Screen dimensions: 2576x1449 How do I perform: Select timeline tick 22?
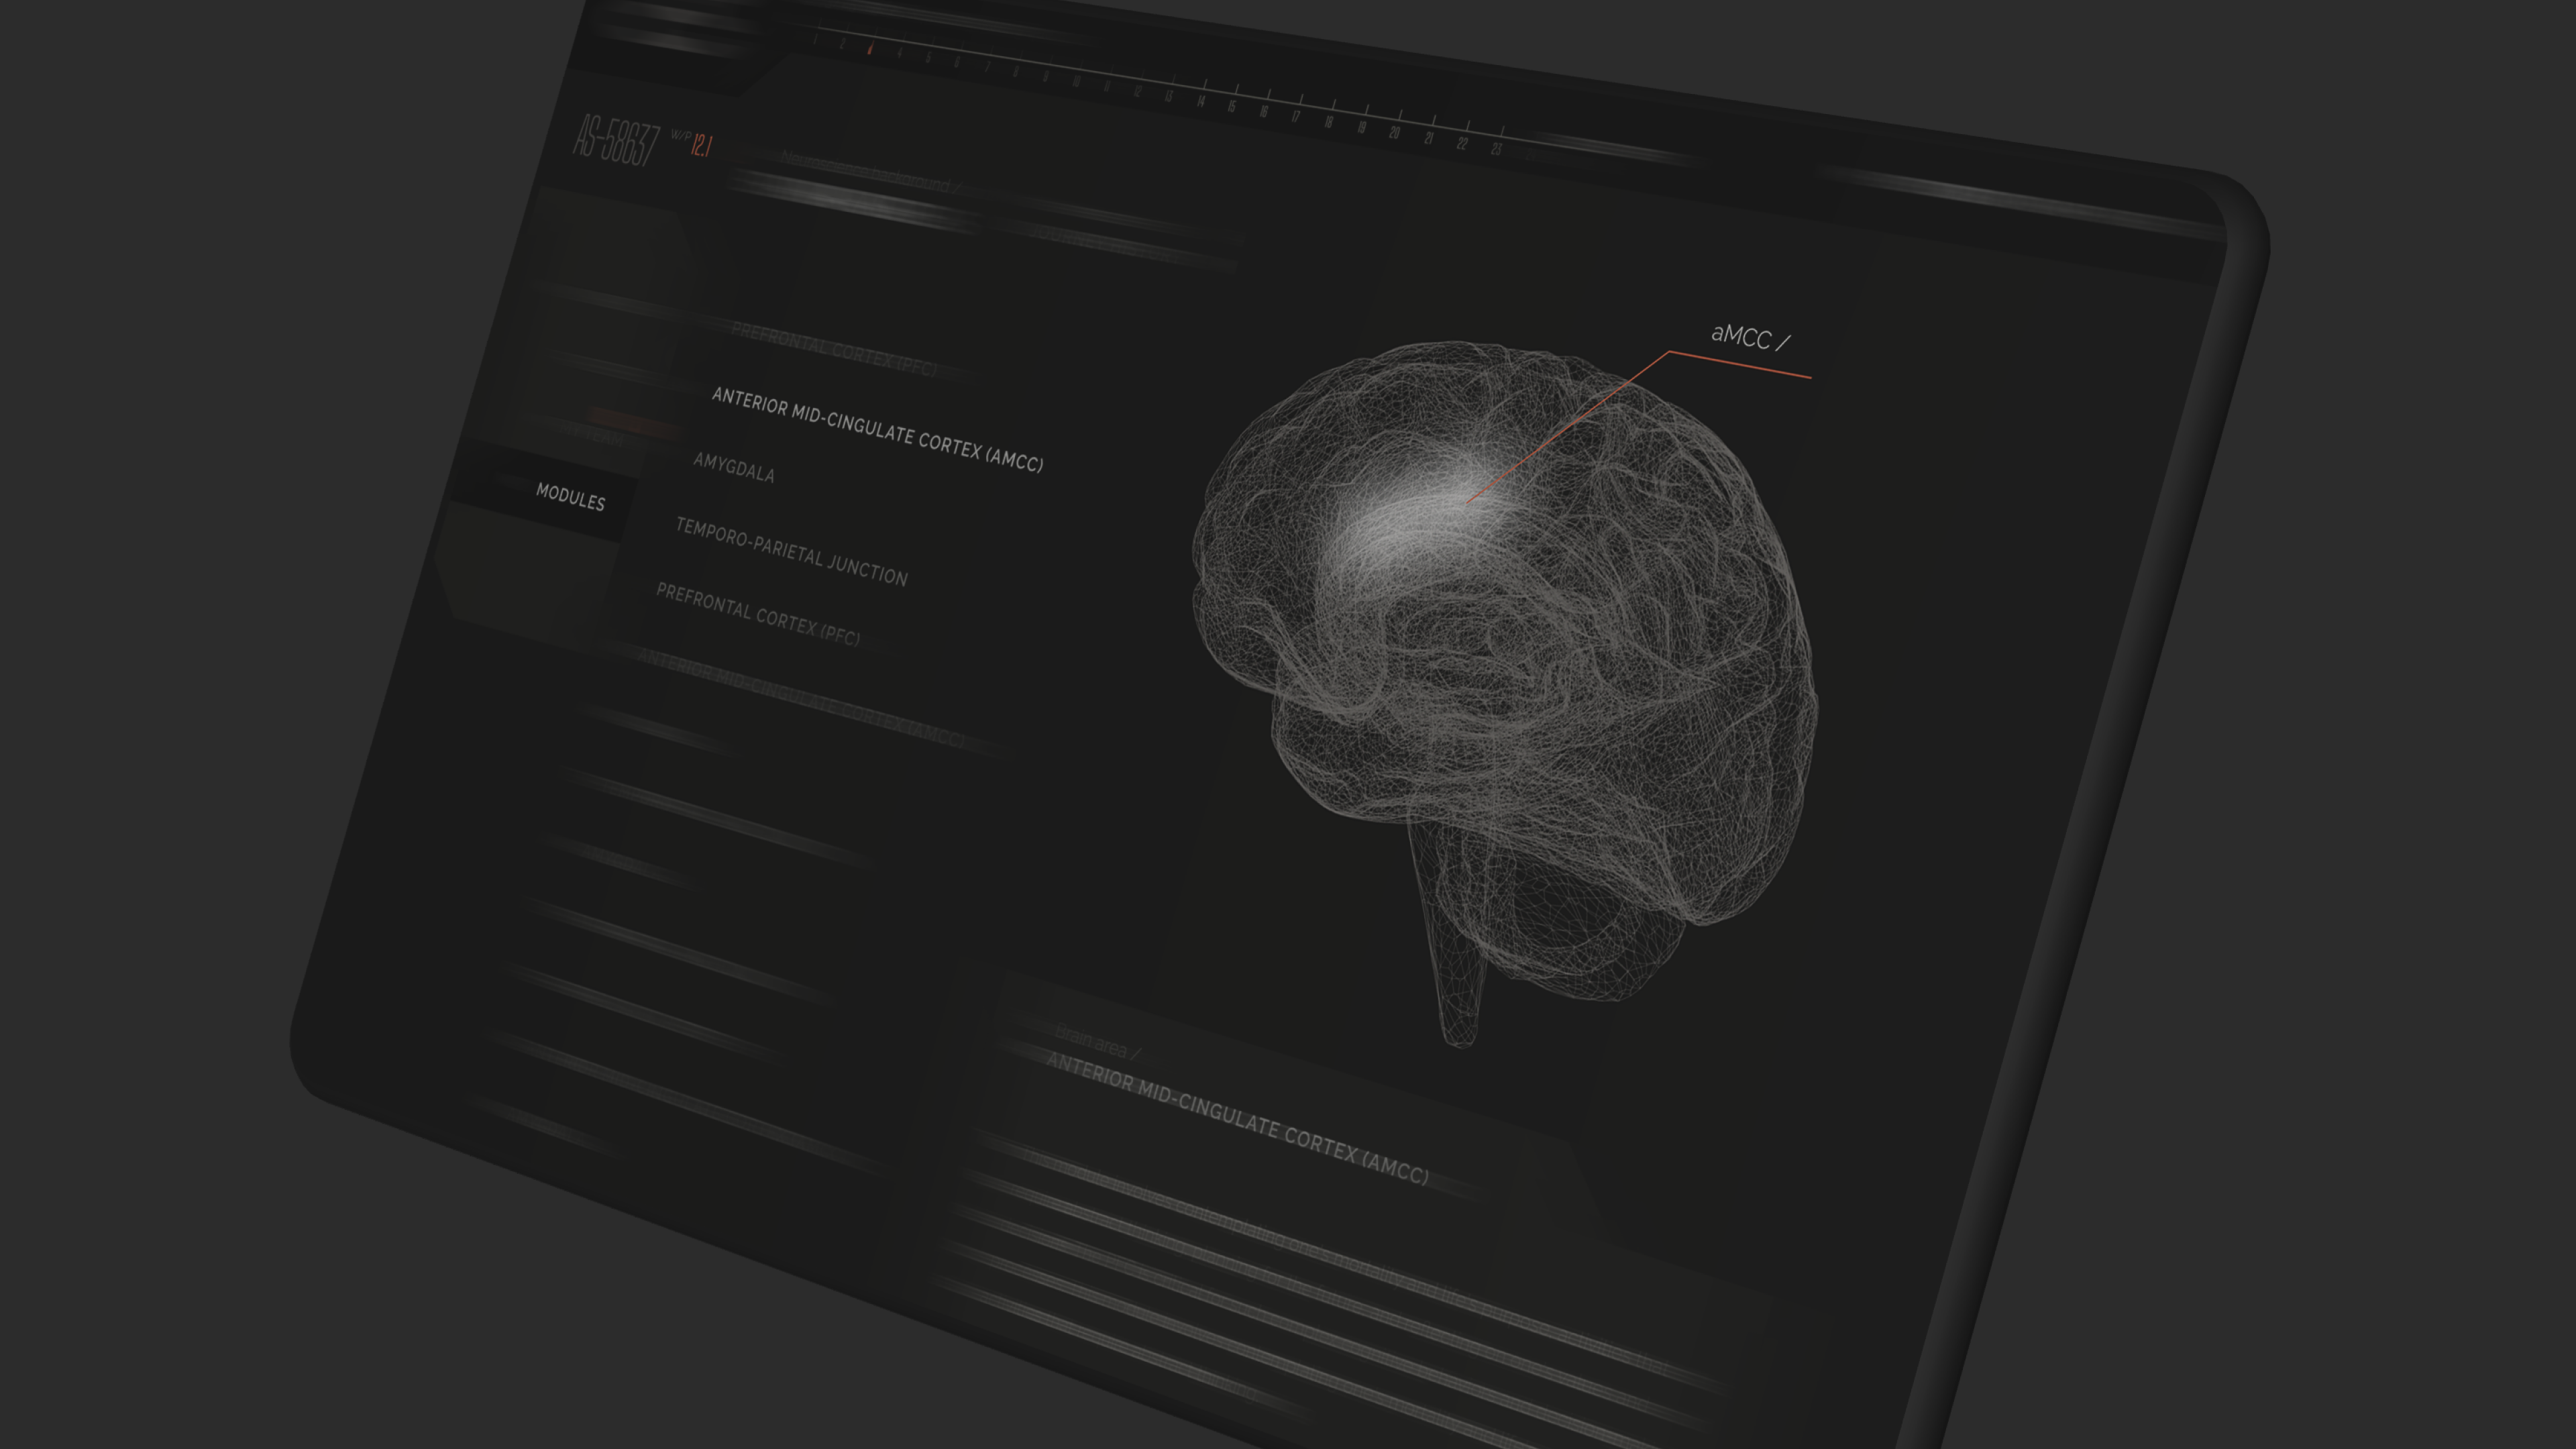click(1462, 144)
